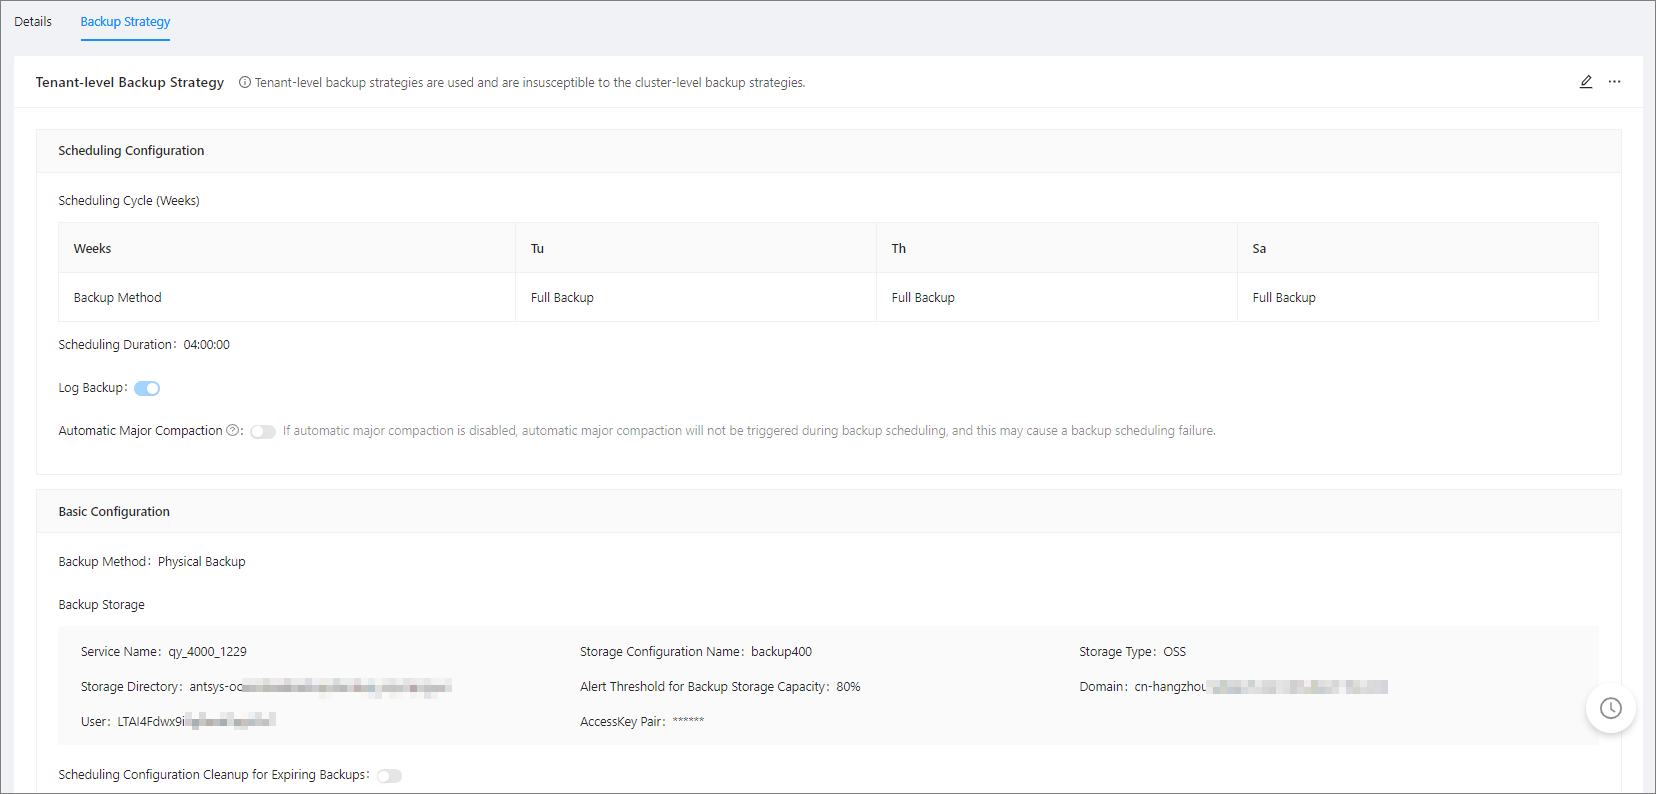Switch to the Details tab

(33, 22)
